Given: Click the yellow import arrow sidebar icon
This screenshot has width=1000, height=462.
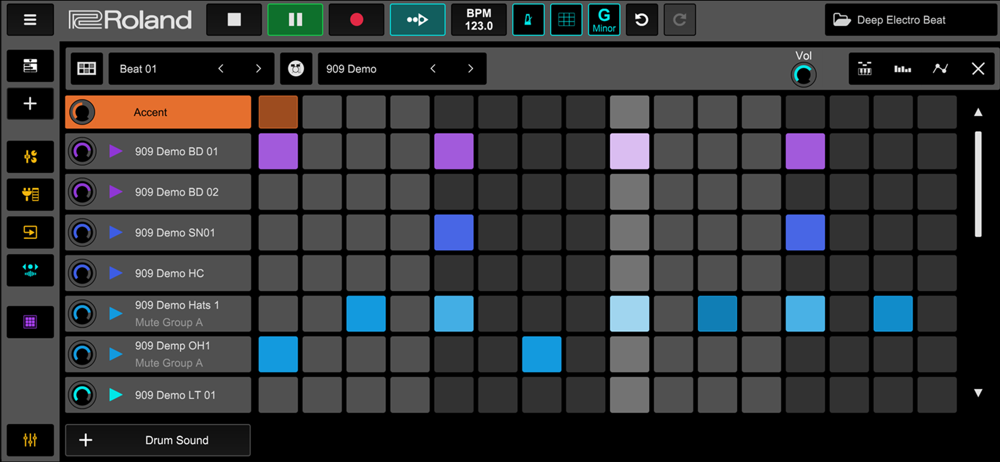Looking at the screenshot, I should (30, 232).
